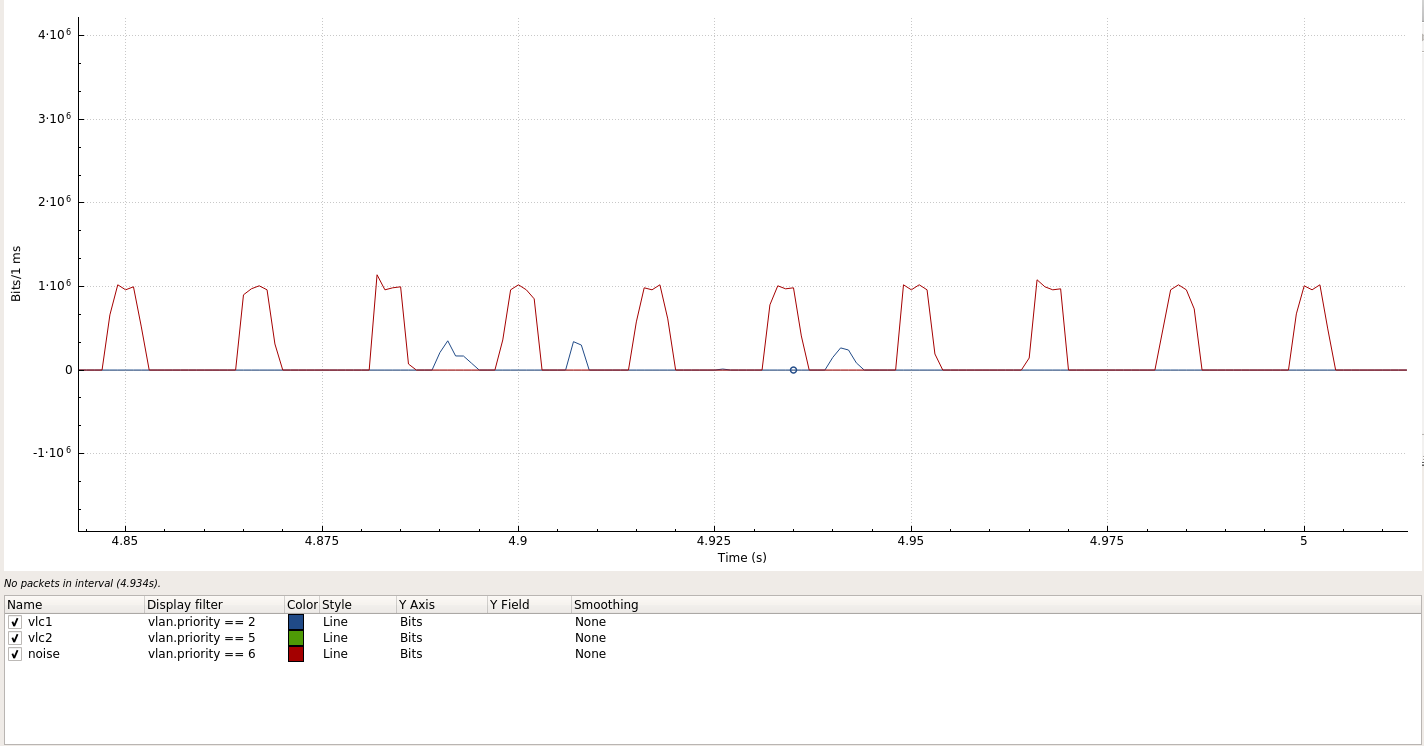Click the -1·10⁶ tick label on Y axis
The image size is (1424, 746).
[53, 452]
